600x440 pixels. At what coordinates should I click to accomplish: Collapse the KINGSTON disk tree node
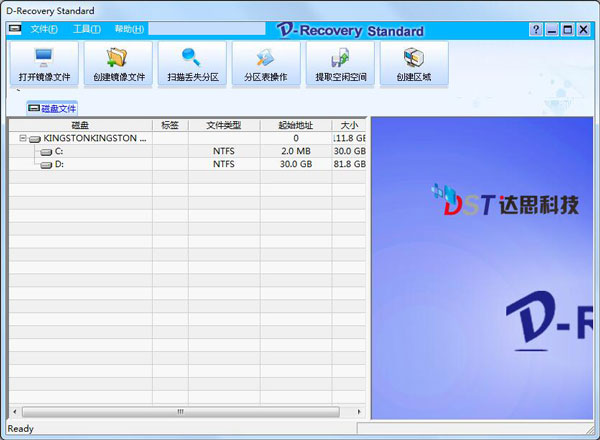(23, 138)
